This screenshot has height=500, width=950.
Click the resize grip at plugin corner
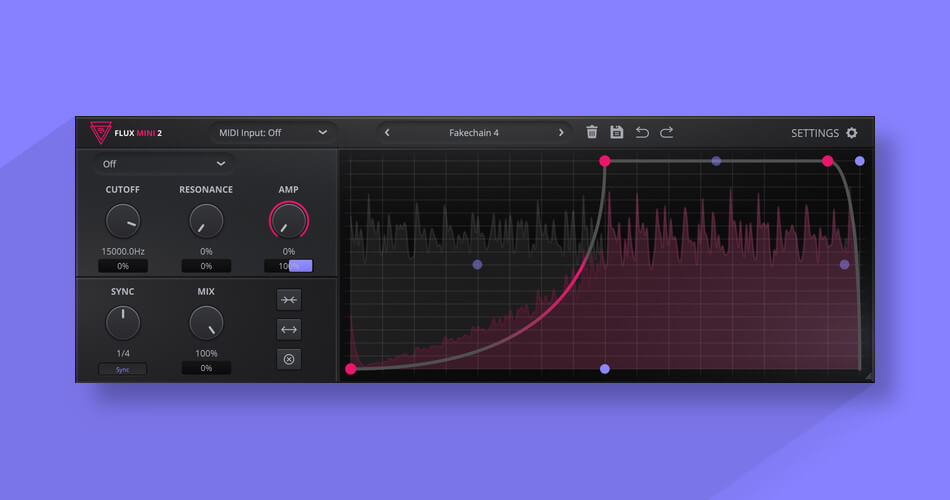point(869,377)
